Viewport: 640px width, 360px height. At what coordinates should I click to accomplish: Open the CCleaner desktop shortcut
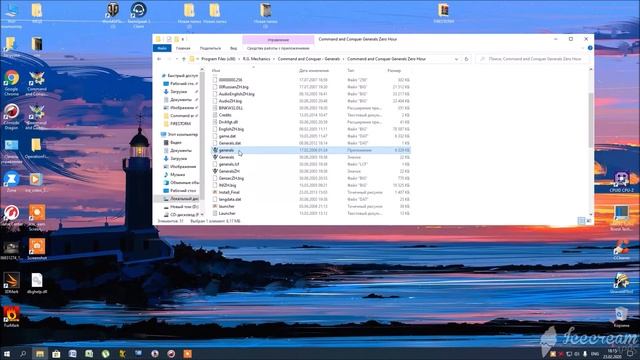(621, 249)
